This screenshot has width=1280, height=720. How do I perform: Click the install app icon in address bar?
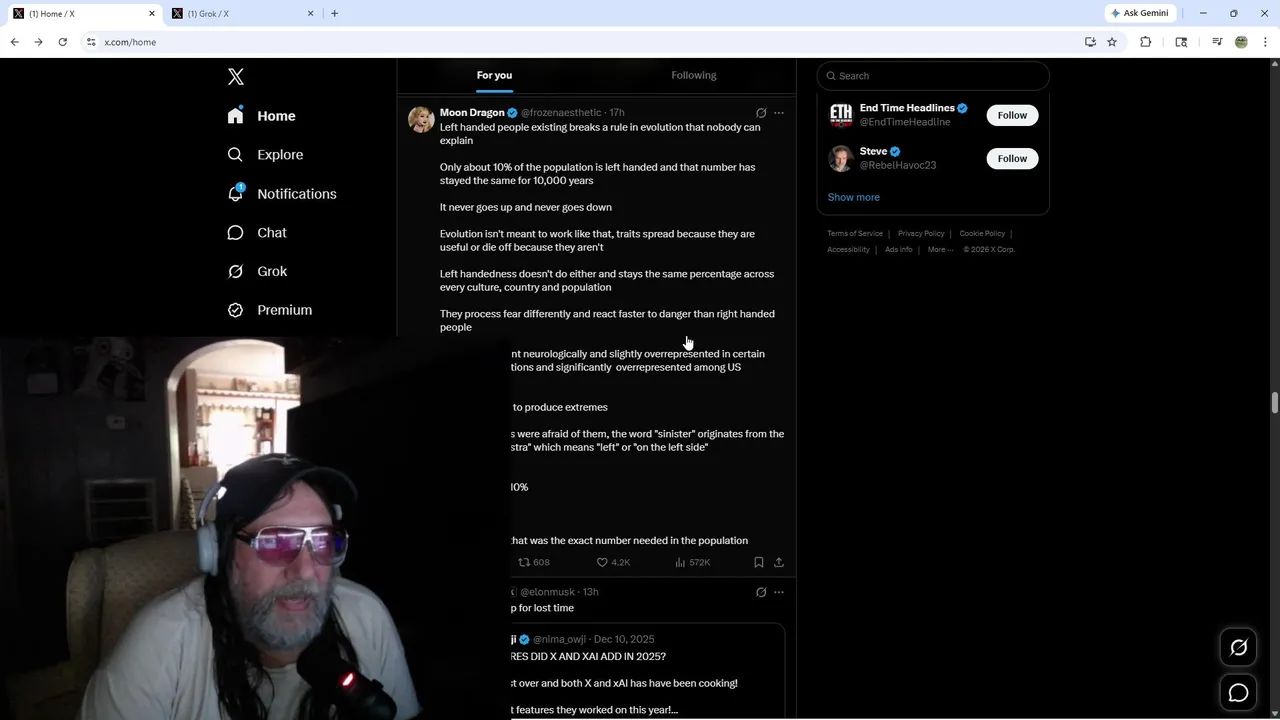click(1090, 42)
